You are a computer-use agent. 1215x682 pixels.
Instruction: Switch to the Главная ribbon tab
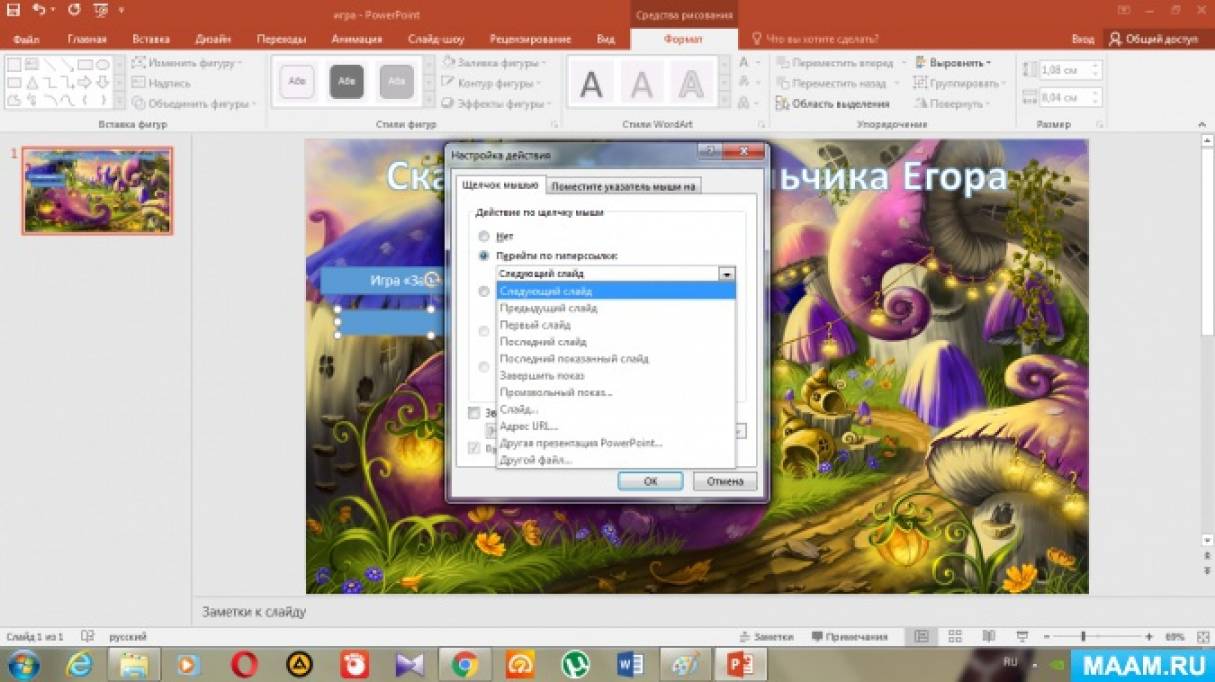(x=87, y=39)
